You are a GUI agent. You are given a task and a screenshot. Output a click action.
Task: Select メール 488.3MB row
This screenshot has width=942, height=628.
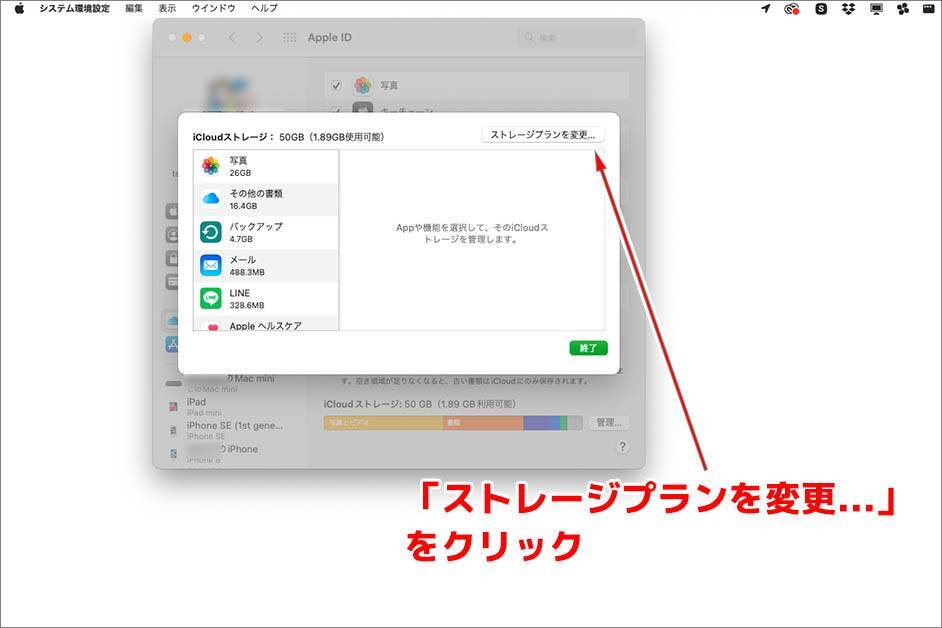[x=266, y=266]
